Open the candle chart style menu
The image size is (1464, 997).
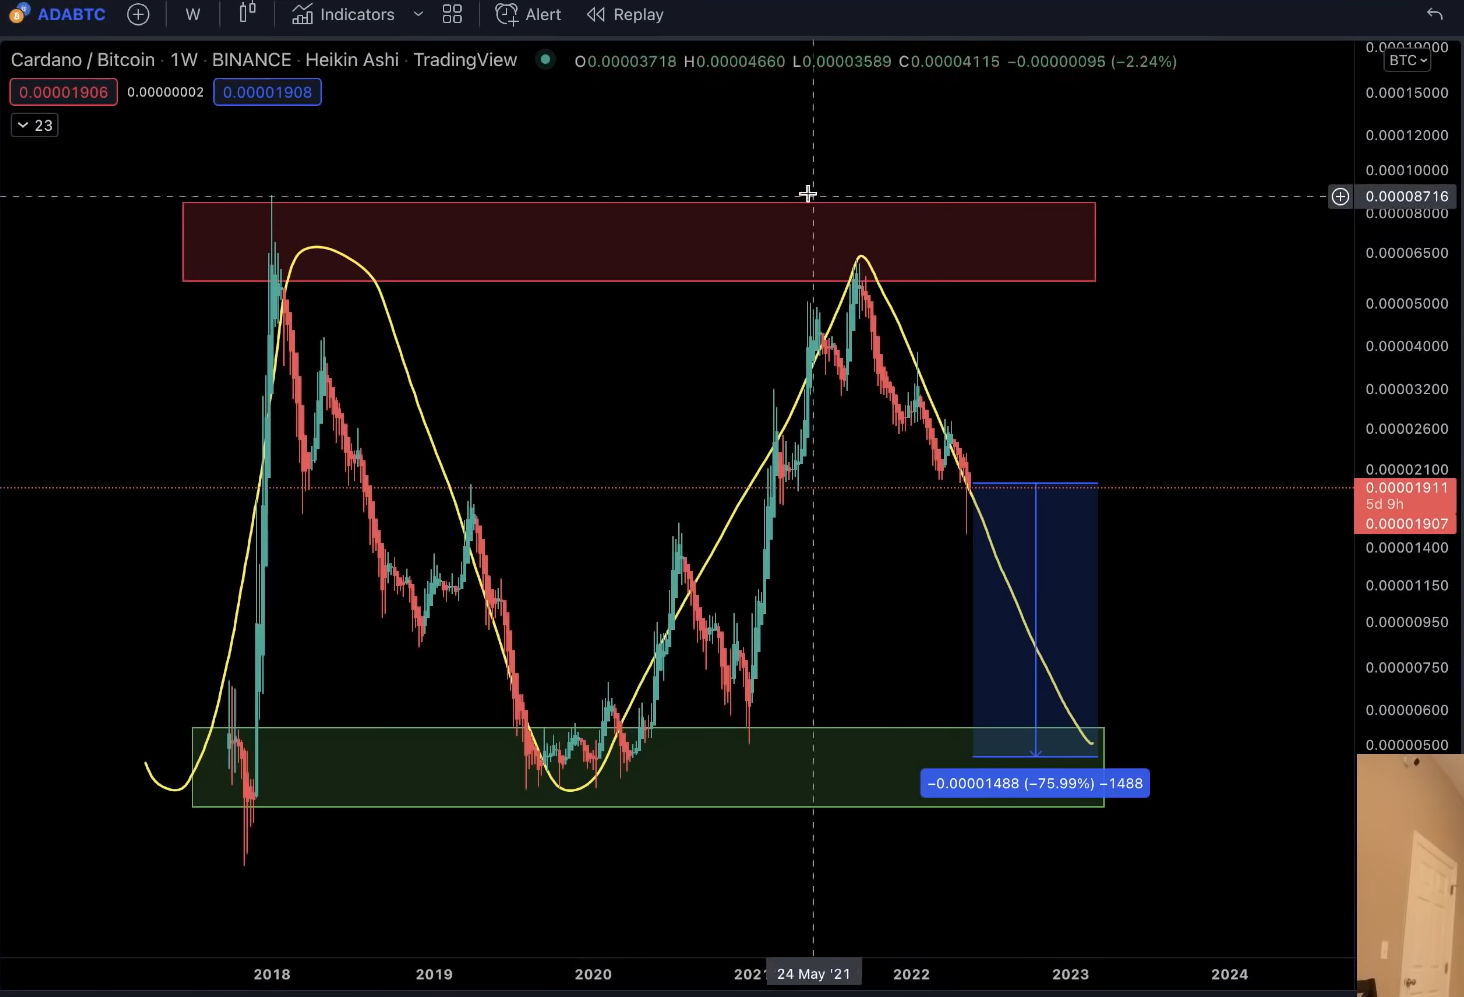[x=247, y=14]
